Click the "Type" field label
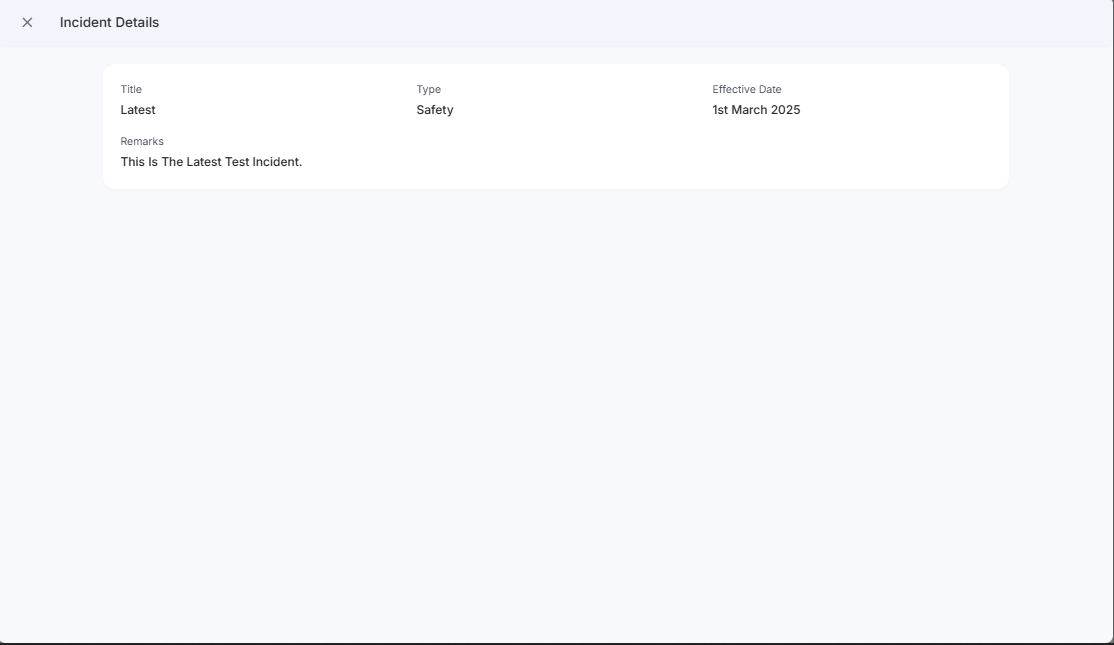 (428, 89)
